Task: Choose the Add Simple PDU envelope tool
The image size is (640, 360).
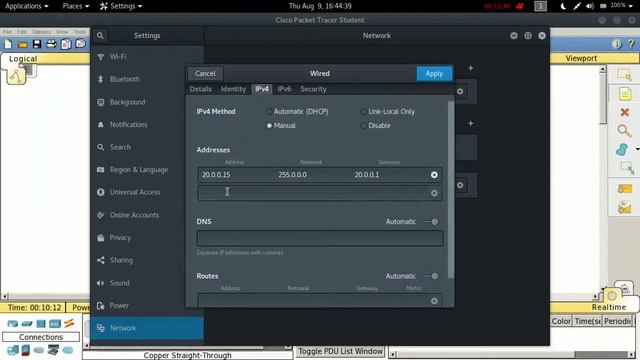Action: [x=624, y=188]
